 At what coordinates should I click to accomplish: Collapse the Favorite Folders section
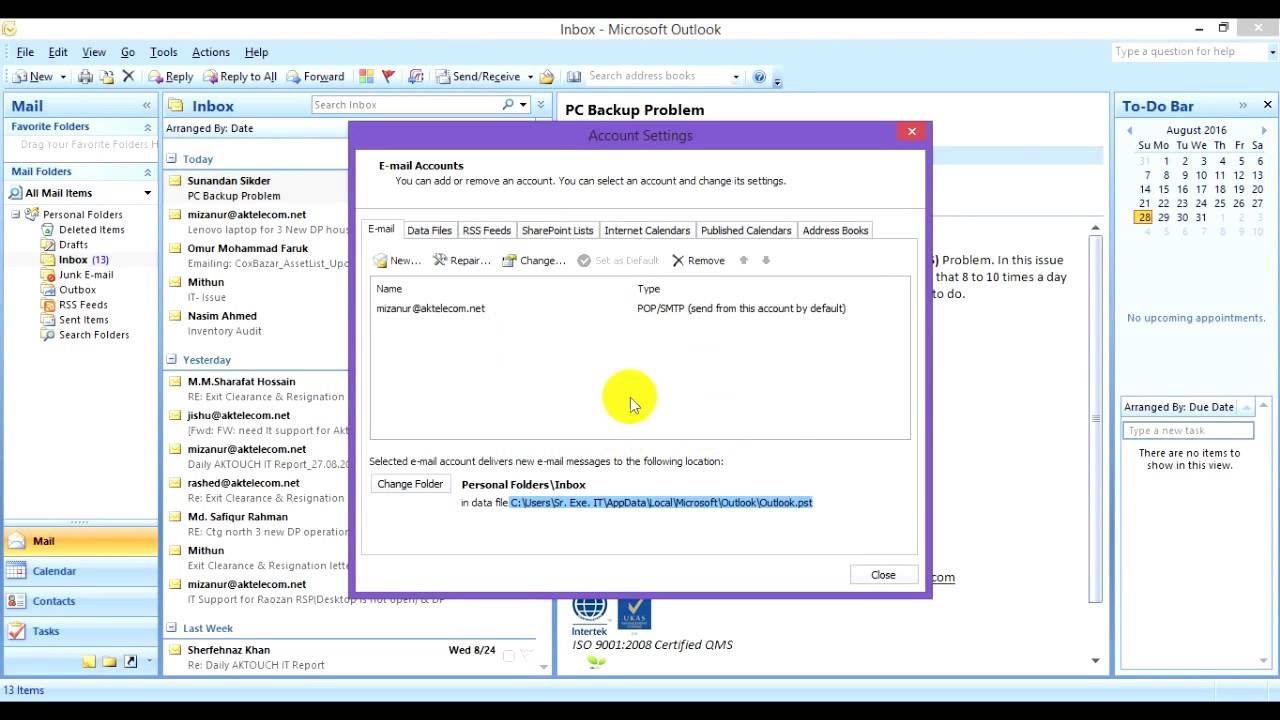(x=148, y=127)
